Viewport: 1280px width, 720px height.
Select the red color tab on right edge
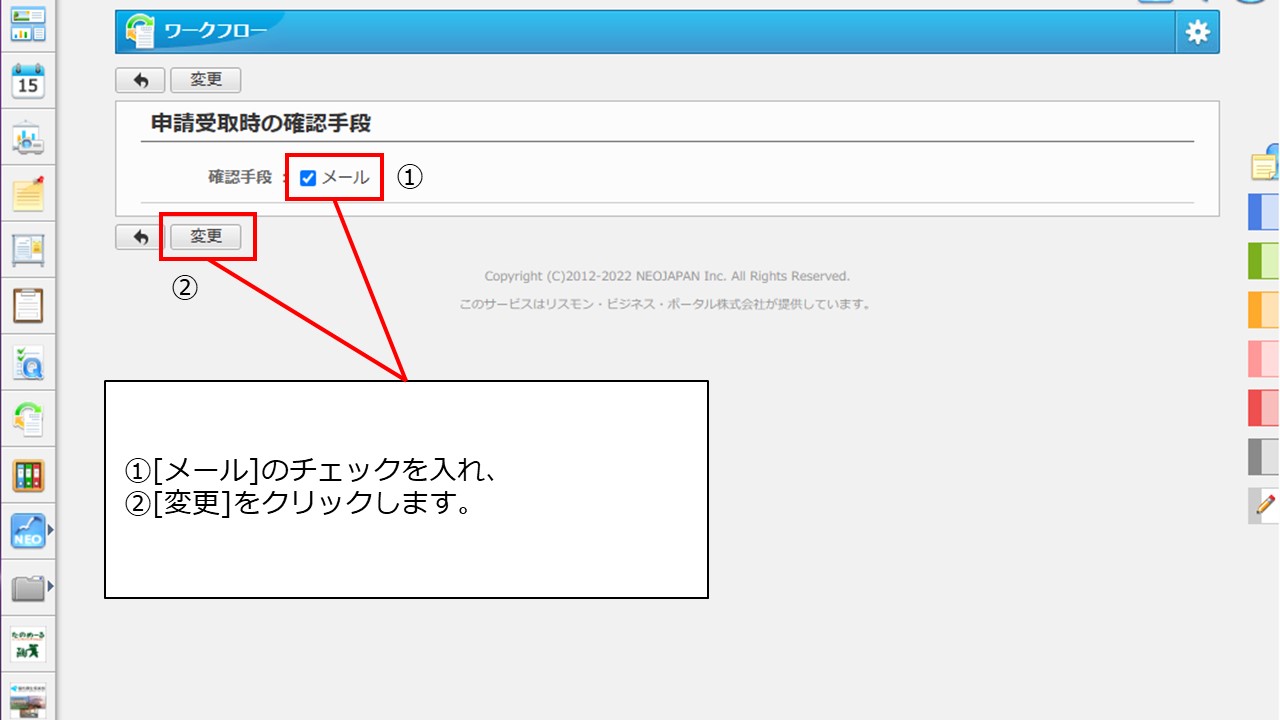pos(1264,408)
